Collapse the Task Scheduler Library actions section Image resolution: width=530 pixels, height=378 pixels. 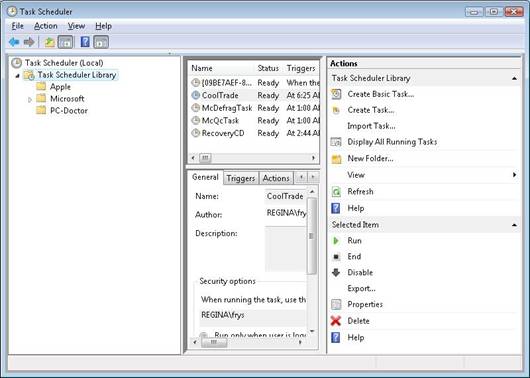[514, 78]
